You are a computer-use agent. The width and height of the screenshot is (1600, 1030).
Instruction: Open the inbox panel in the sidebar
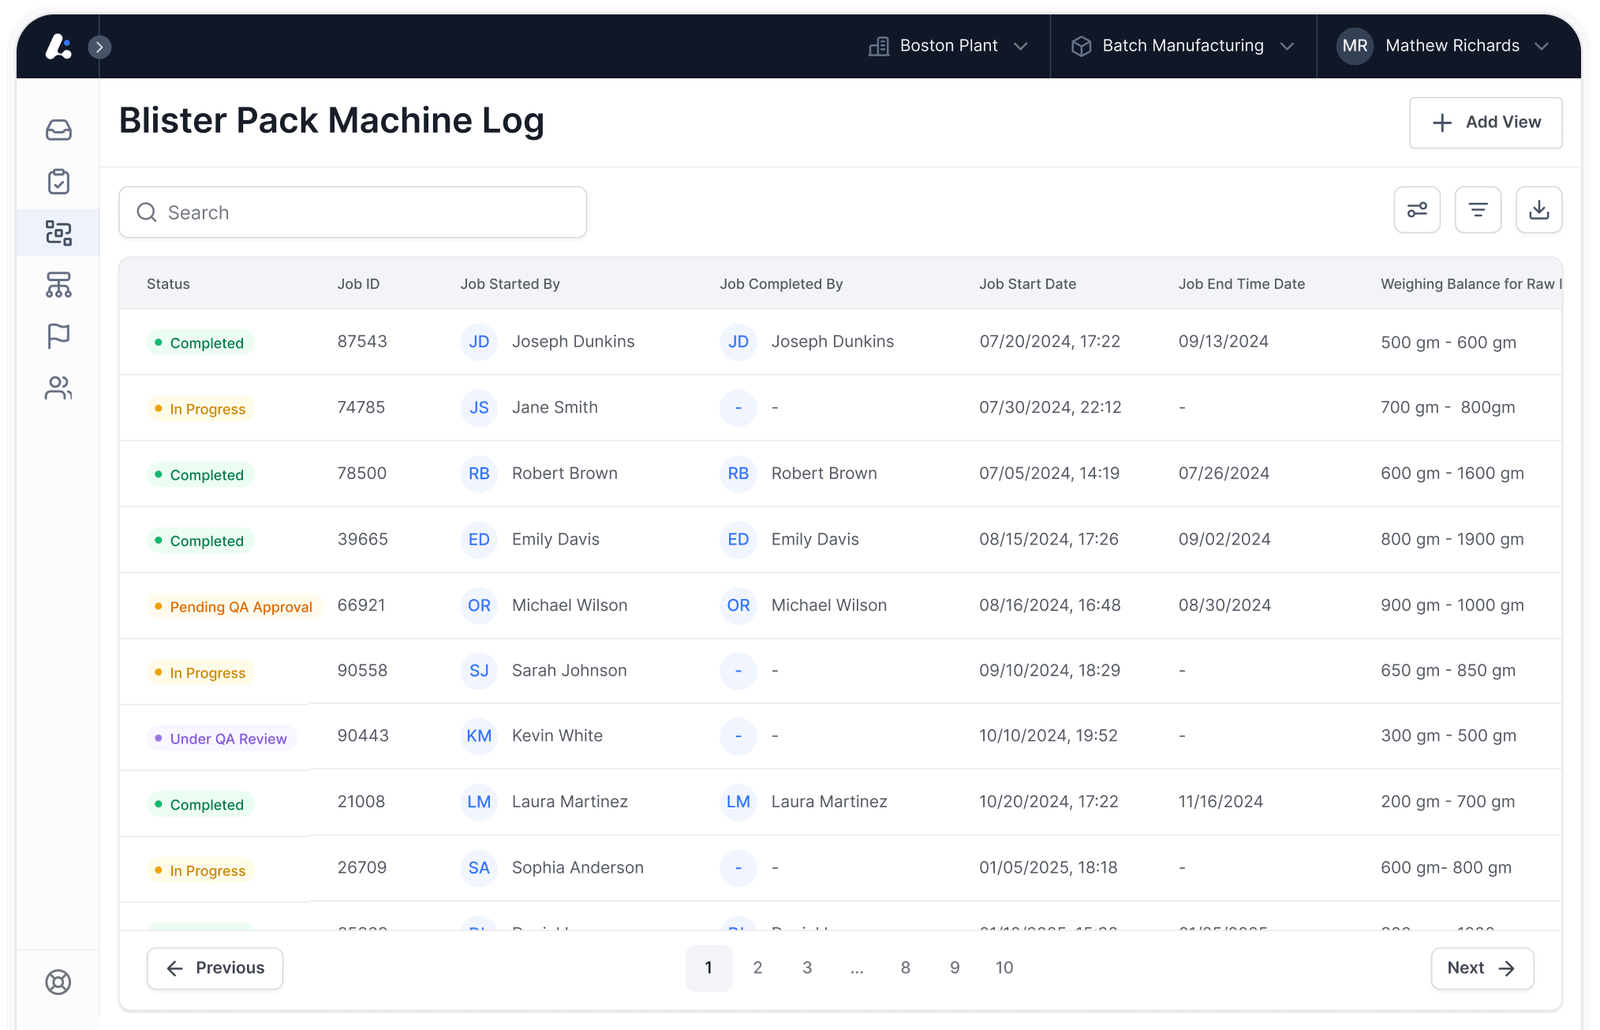58,130
